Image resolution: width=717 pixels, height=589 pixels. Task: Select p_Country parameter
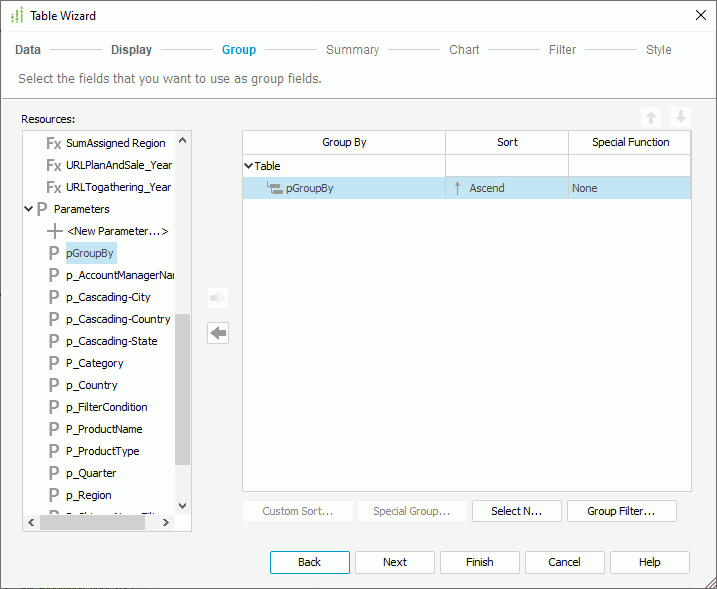[91, 385]
